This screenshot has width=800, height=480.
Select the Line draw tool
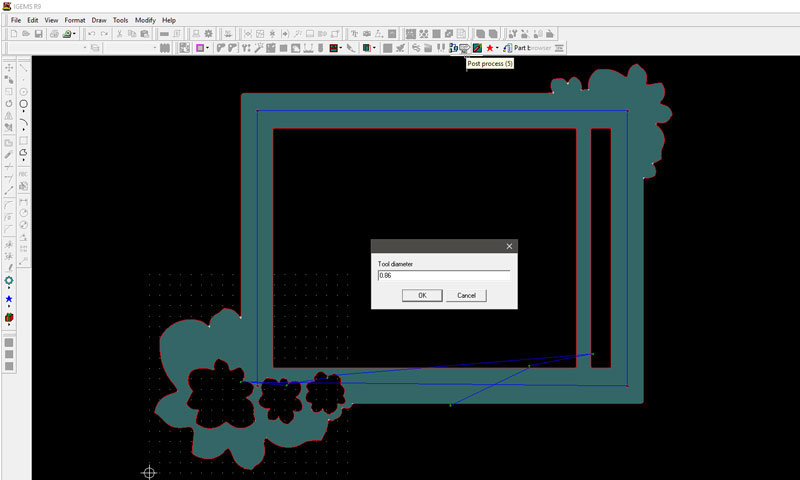23,67
